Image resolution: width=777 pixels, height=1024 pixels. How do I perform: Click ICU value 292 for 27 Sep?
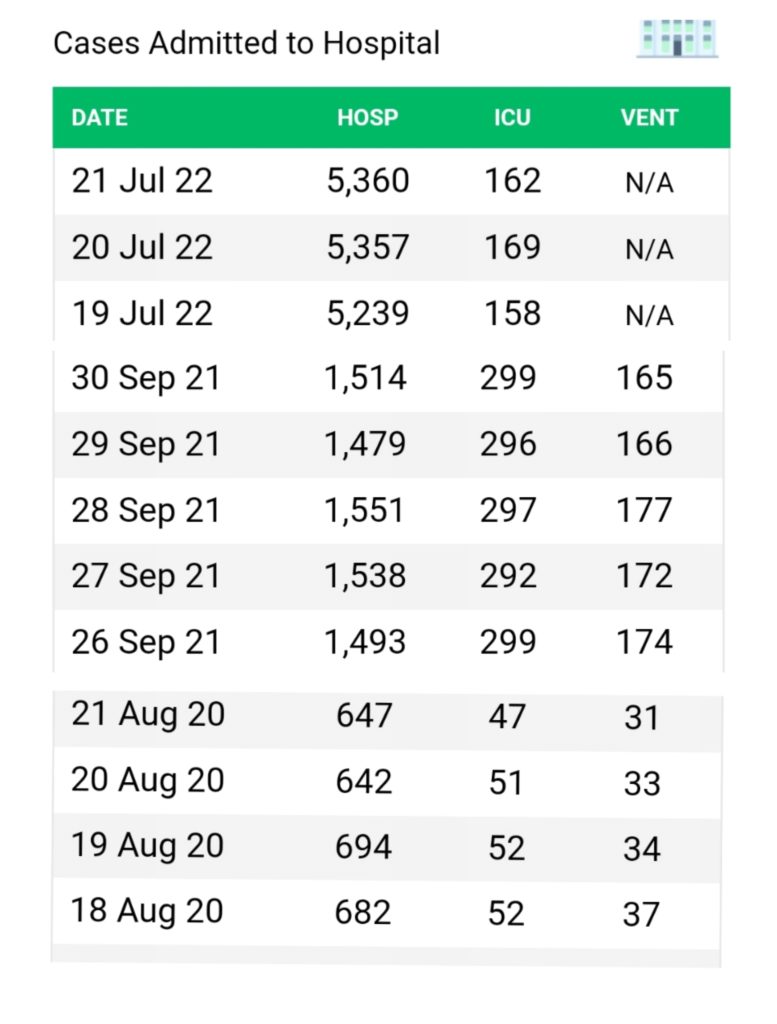508,576
